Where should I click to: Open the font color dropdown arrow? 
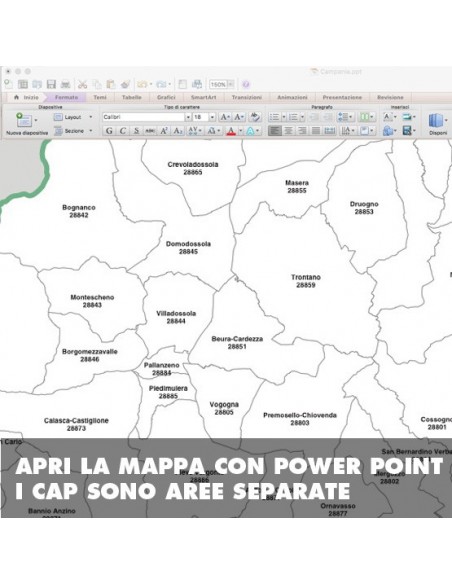tap(240, 131)
